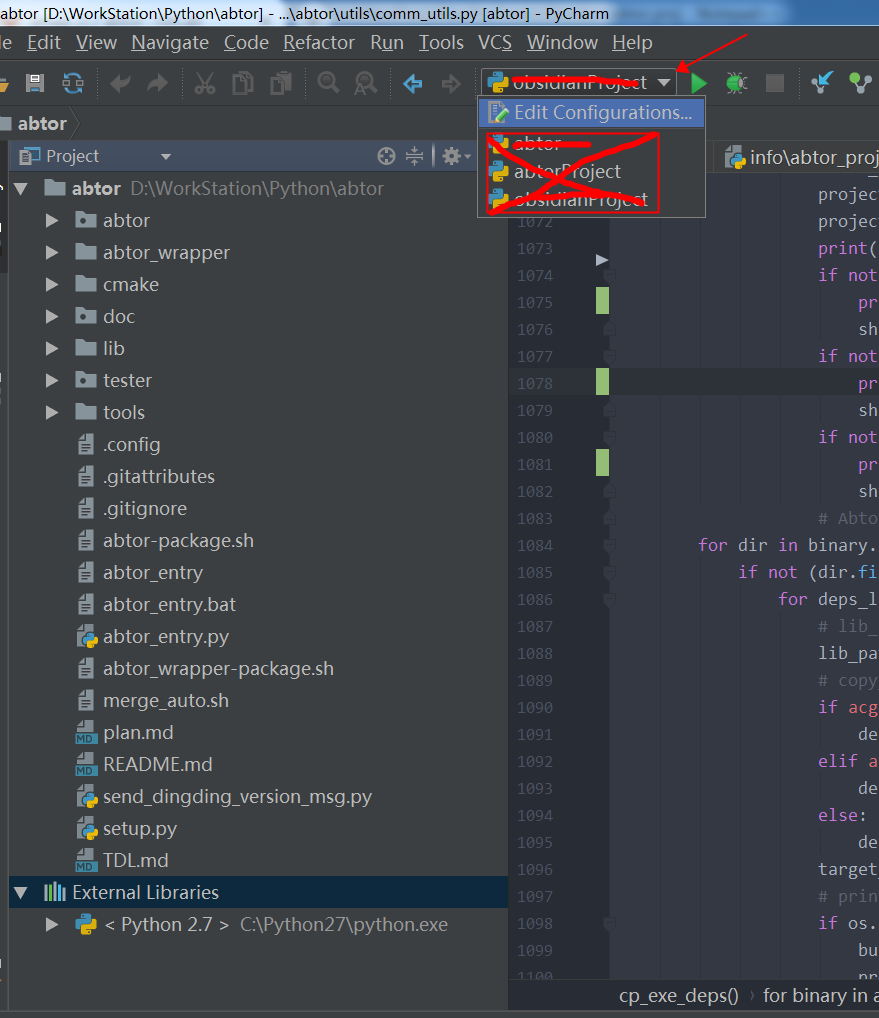Select the merge_auto.sh file

click(x=166, y=701)
